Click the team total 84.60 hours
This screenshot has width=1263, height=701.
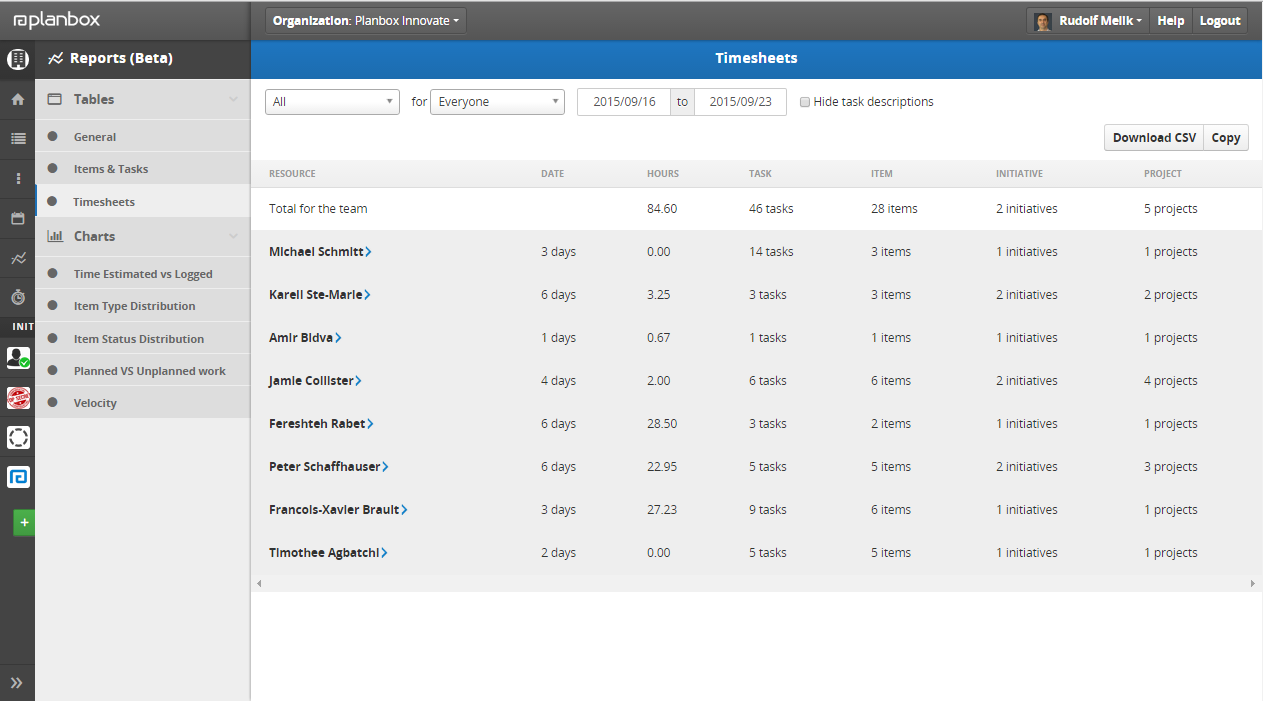point(662,209)
